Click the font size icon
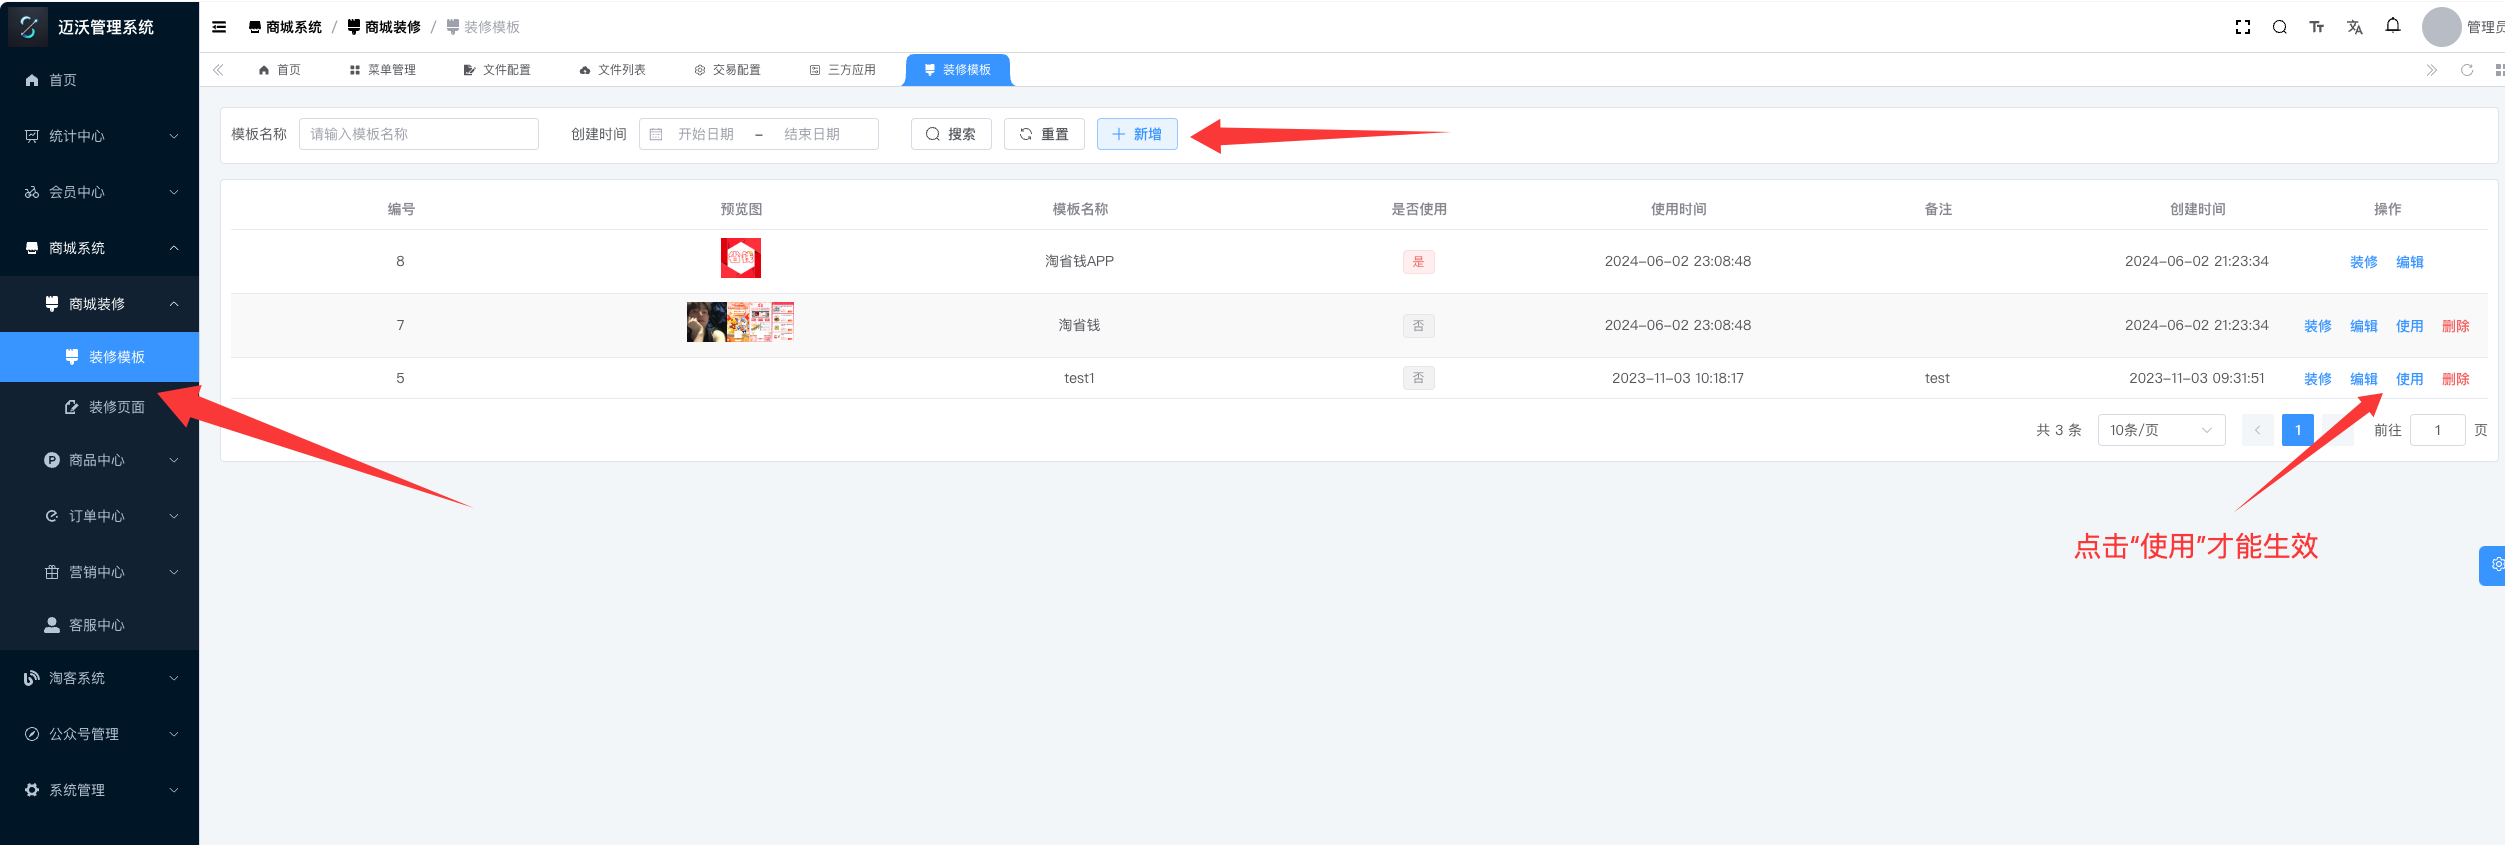This screenshot has height=845, width=2505. pyautogui.click(x=2316, y=27)
